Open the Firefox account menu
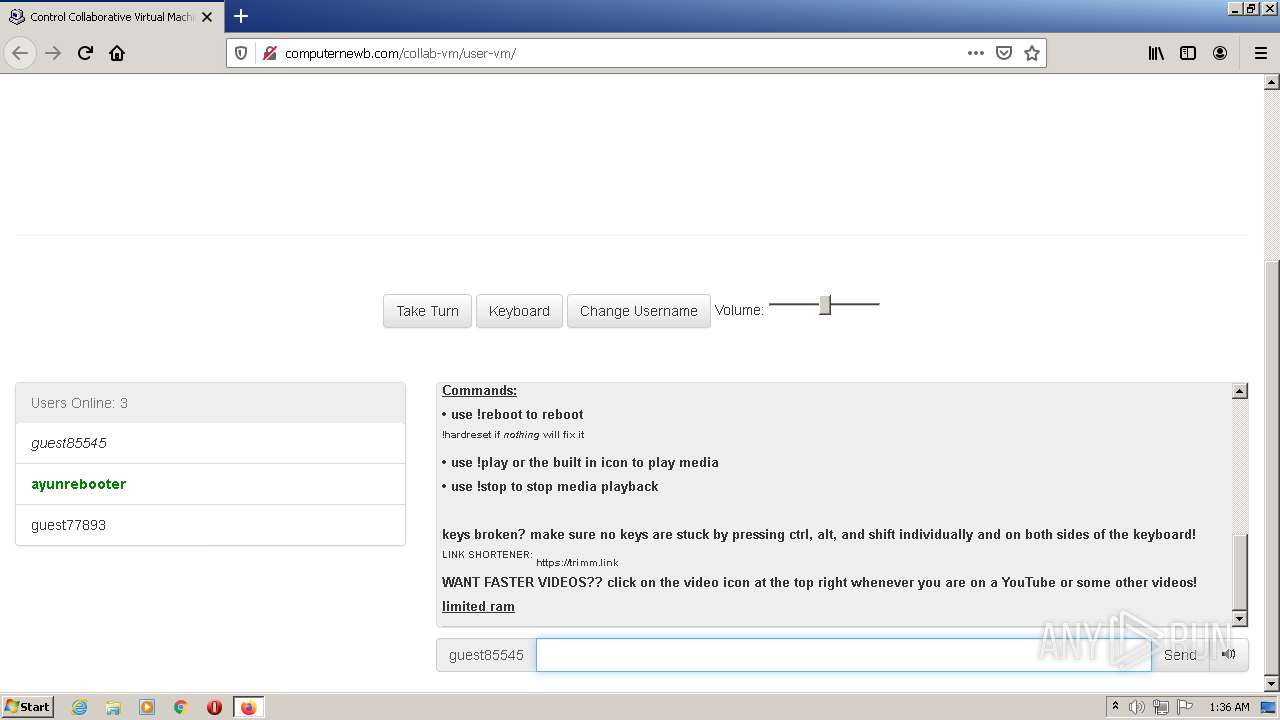This screenshot has width=1280, height=720. 1220,53
